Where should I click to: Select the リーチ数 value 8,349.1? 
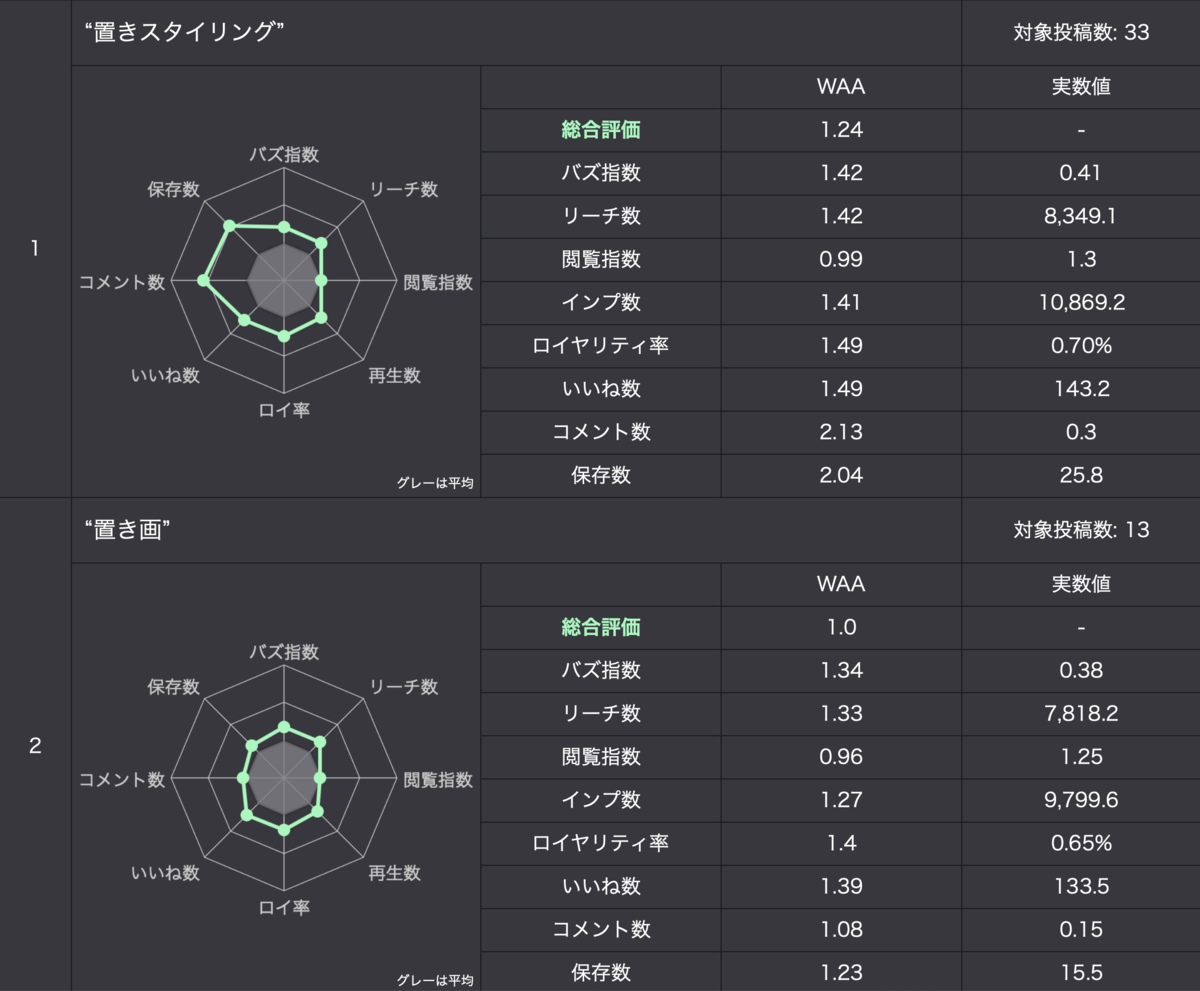tap(1081, 216)
